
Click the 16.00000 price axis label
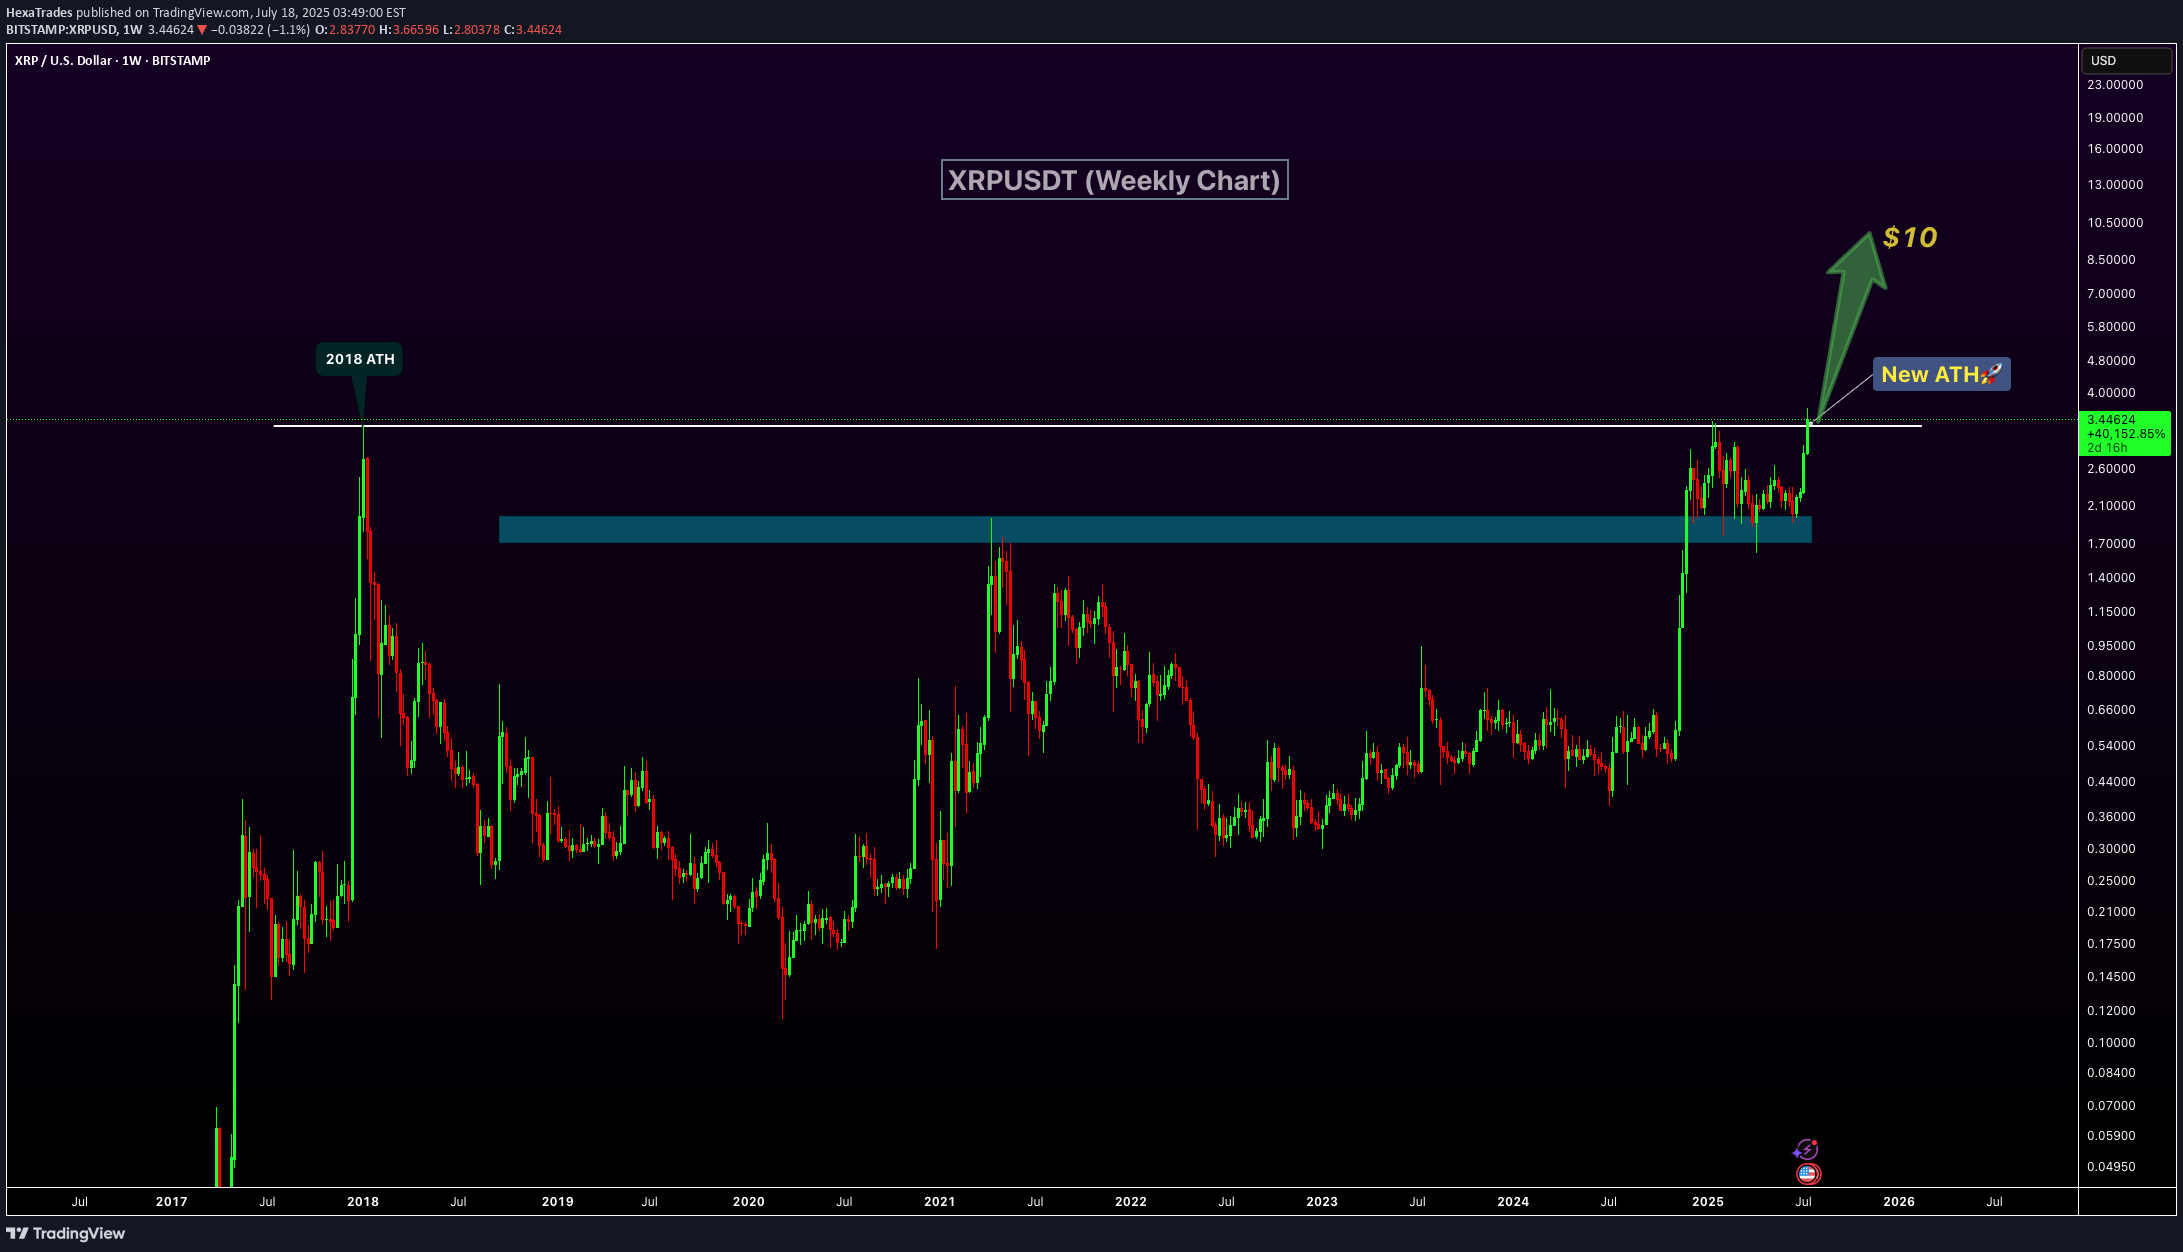click(x=2115, y=149)
